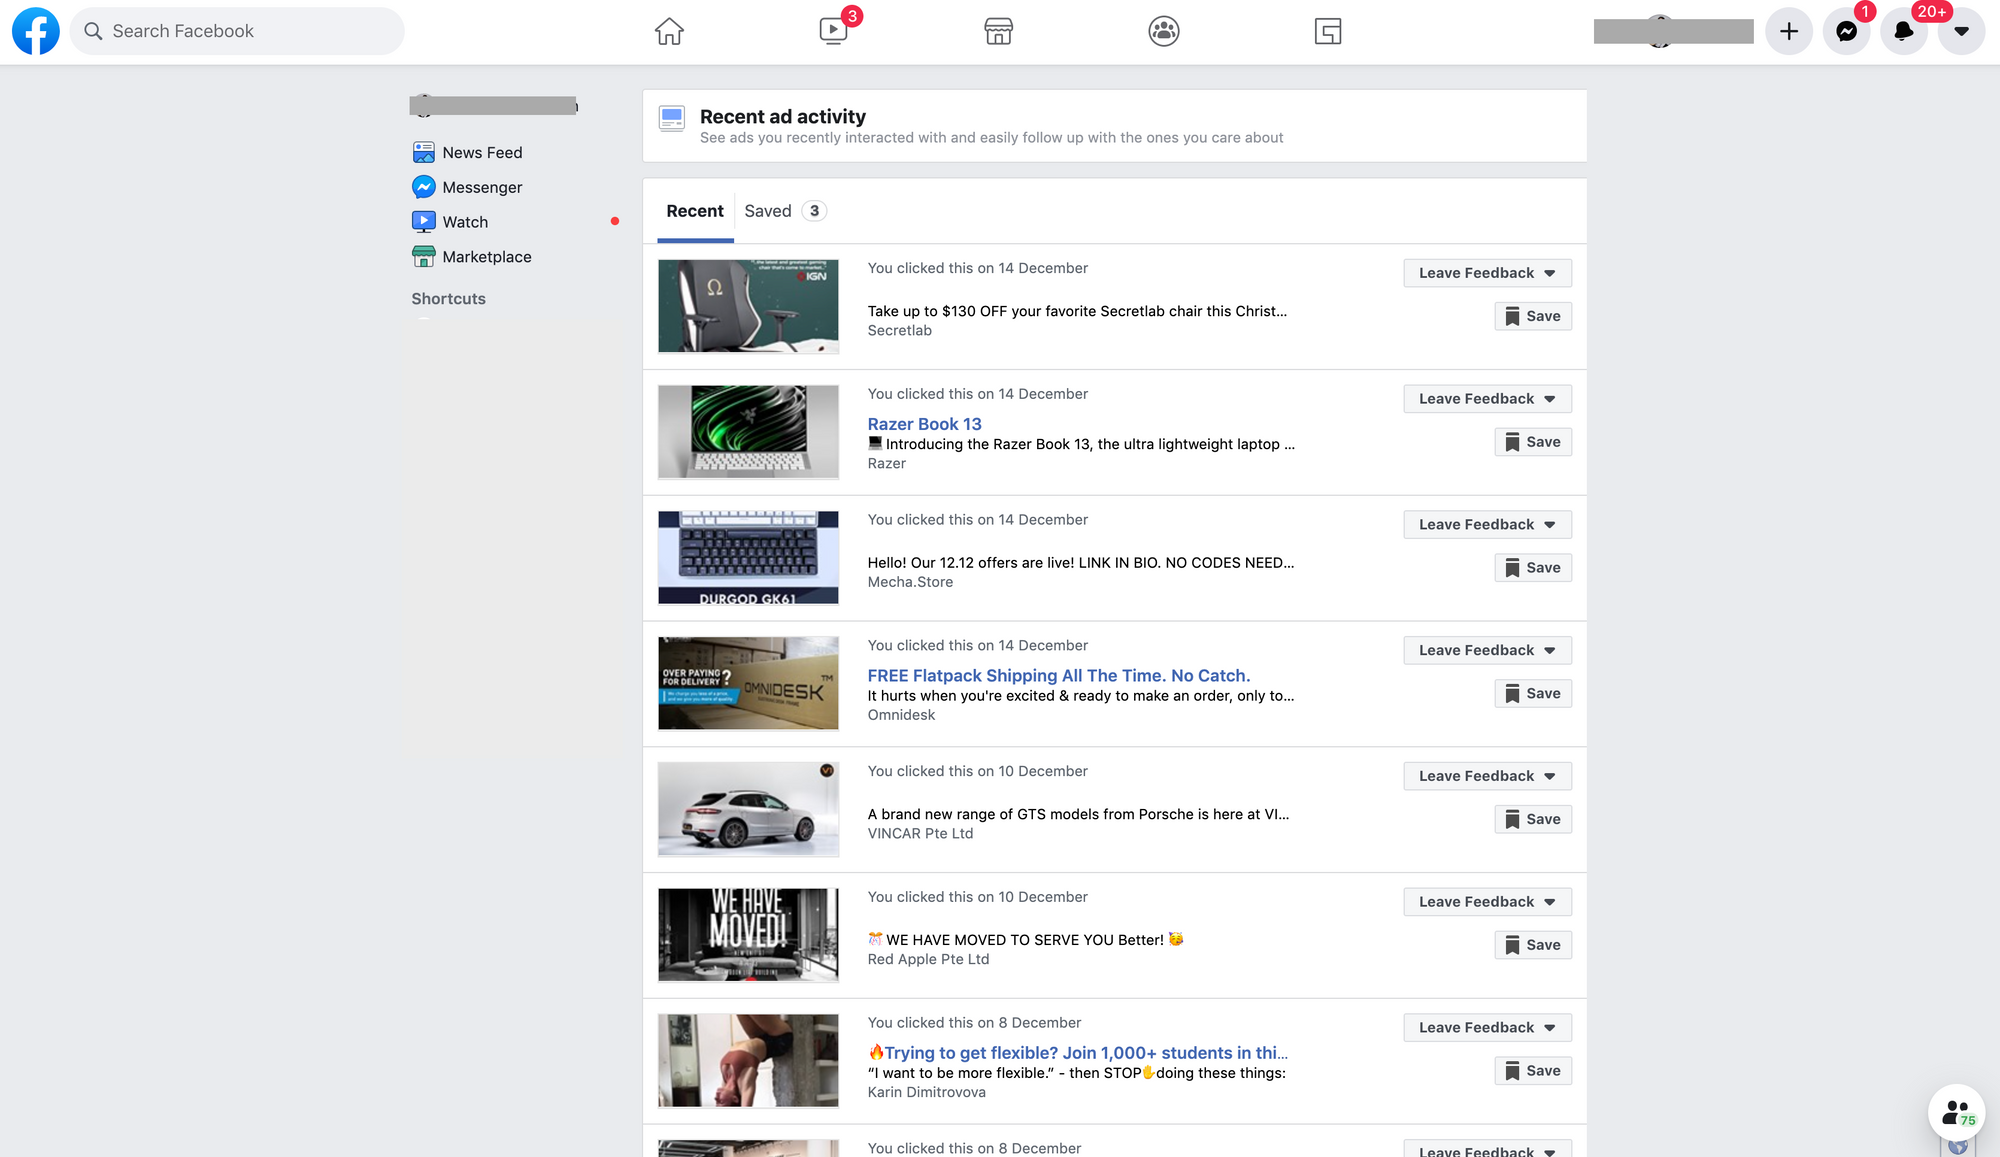2000x1157 pixels.
Task: Click News Feed sidebar icon
Action: pyautogui.click(x=424, y=152)
